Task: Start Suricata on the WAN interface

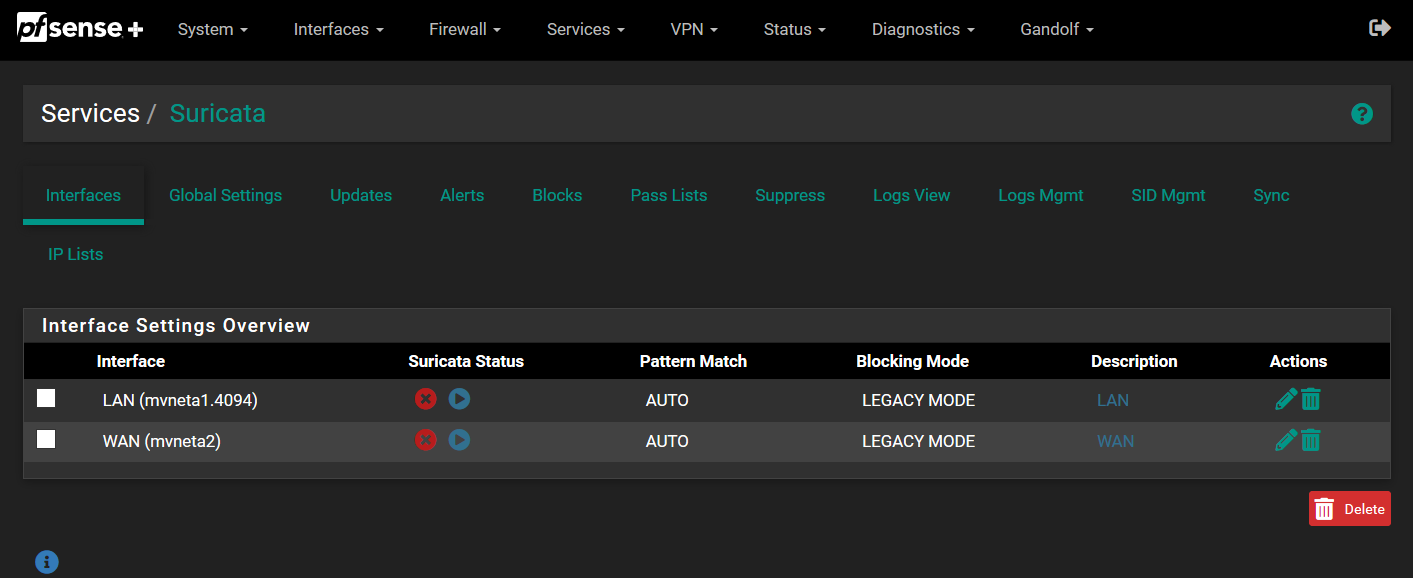Action: [459, 439]
